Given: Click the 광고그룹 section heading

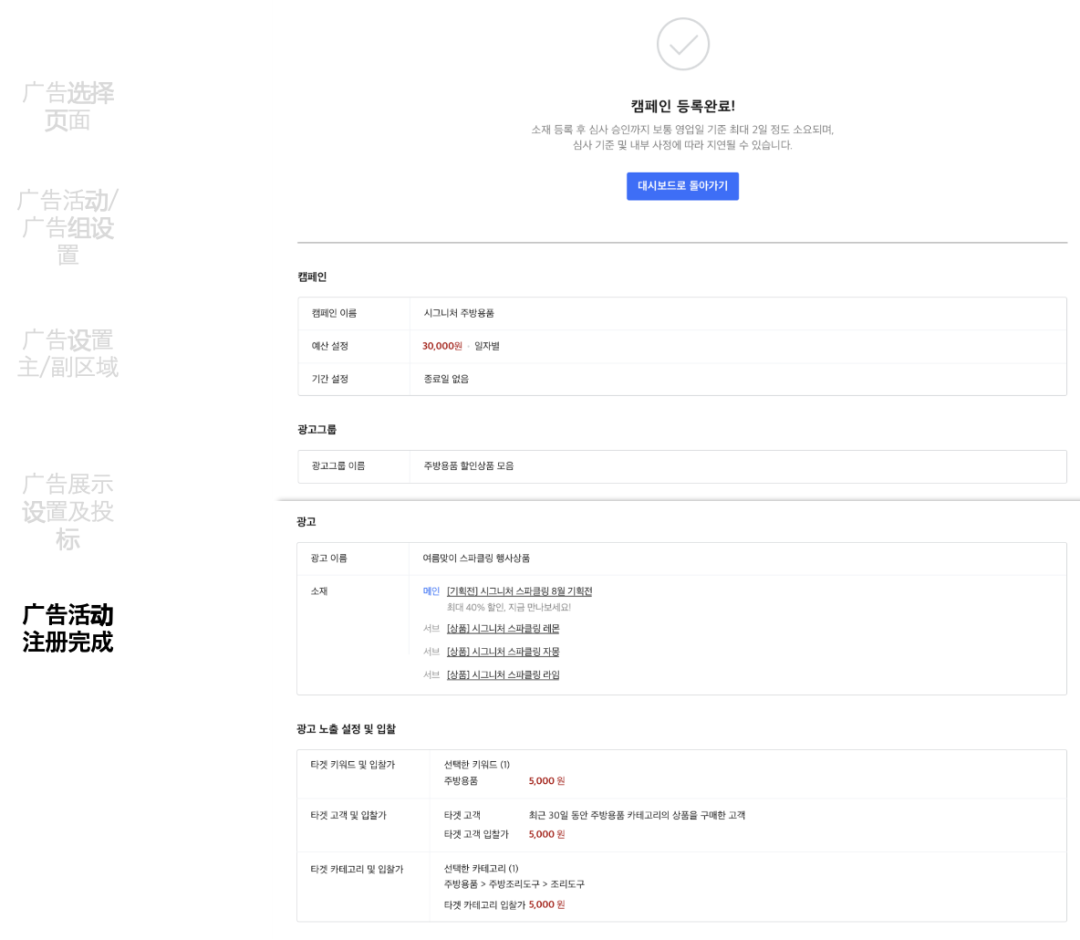Looking at the screenshot, I should pos(317,430).
